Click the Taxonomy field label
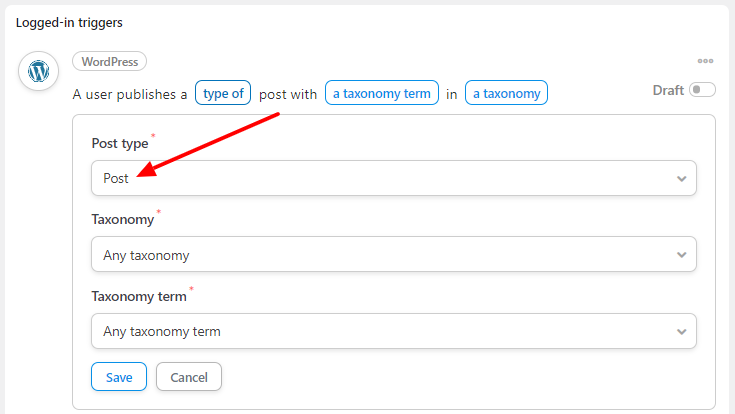The width and height of the screenshot is (735, 414). point(123,219)
